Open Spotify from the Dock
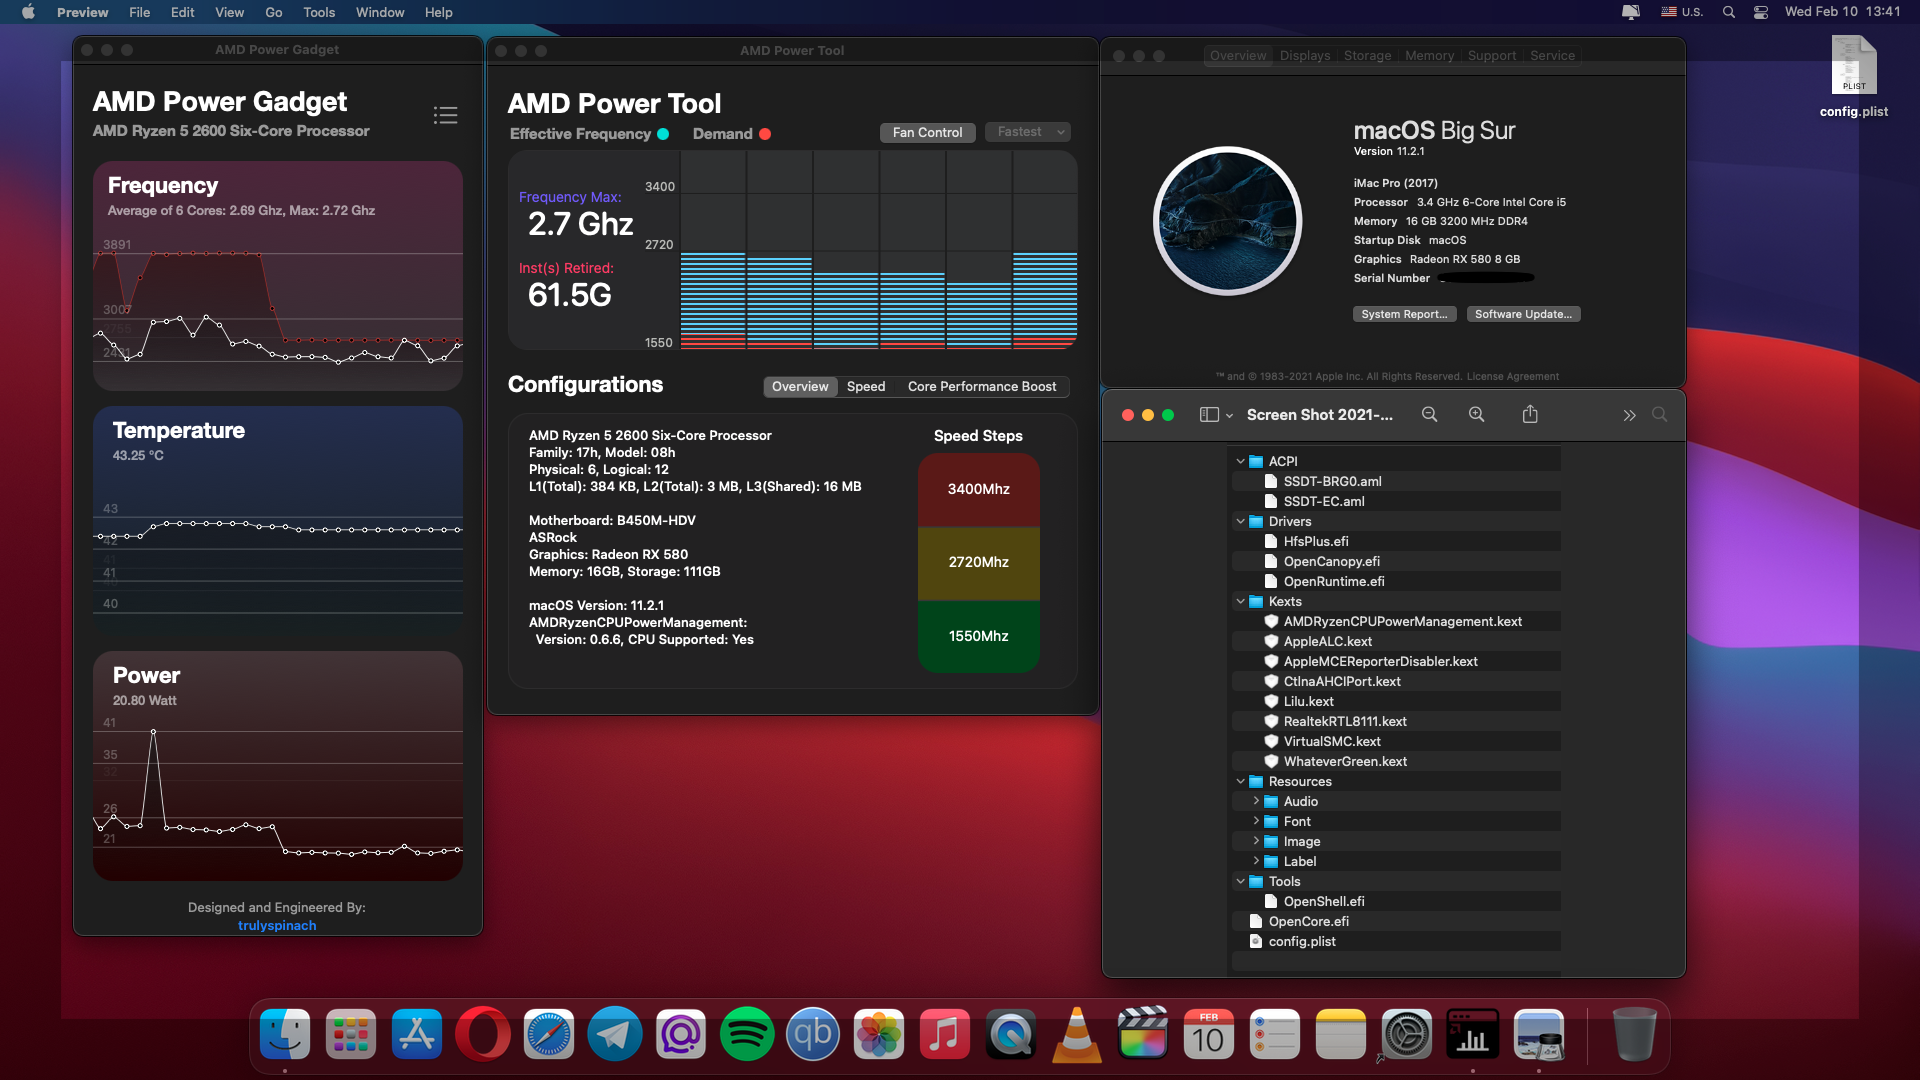Image resolution: width=1920 pixels, height=1080 pixels. 746,1035
